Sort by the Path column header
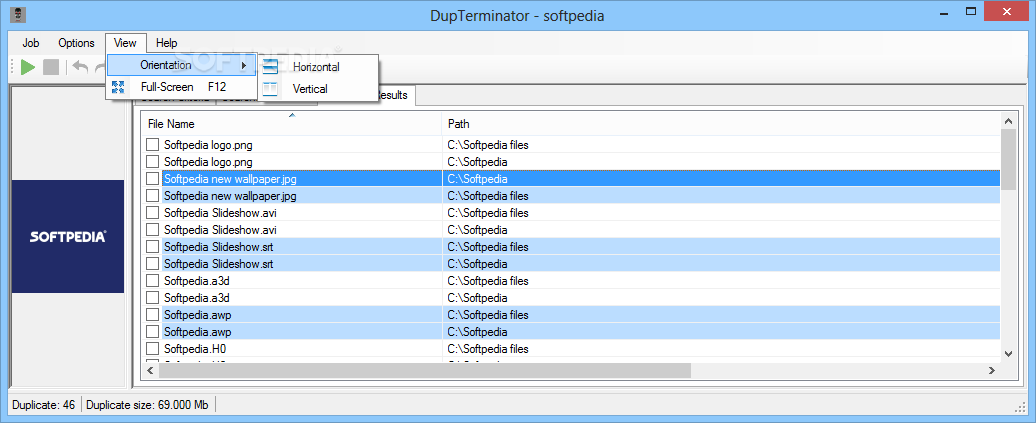1036x423 pixels. (721, 124)
